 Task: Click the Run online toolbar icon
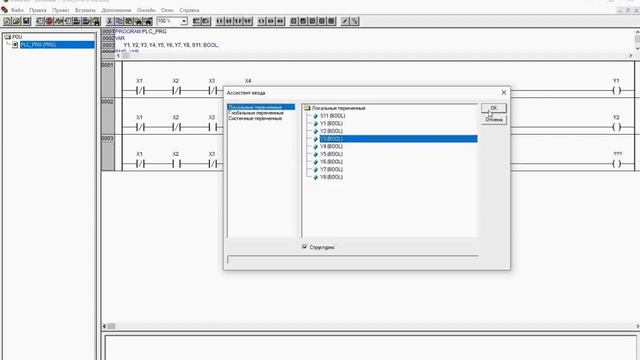(x=40, y=21)
